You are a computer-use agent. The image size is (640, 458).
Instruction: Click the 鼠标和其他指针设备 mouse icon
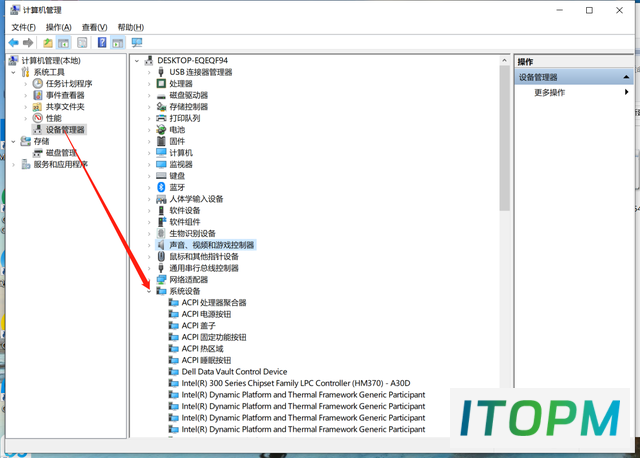tap(161, 256)
